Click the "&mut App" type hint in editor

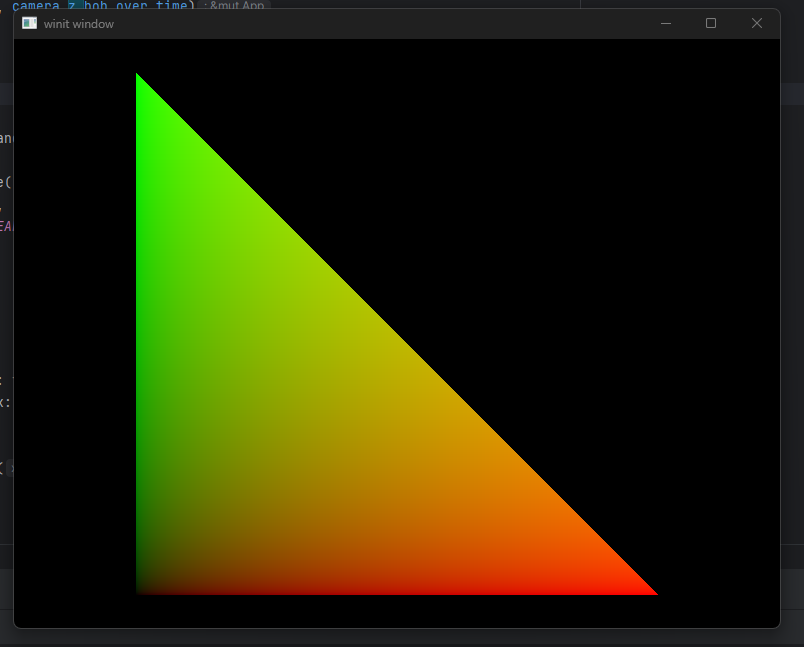point(234,6)
